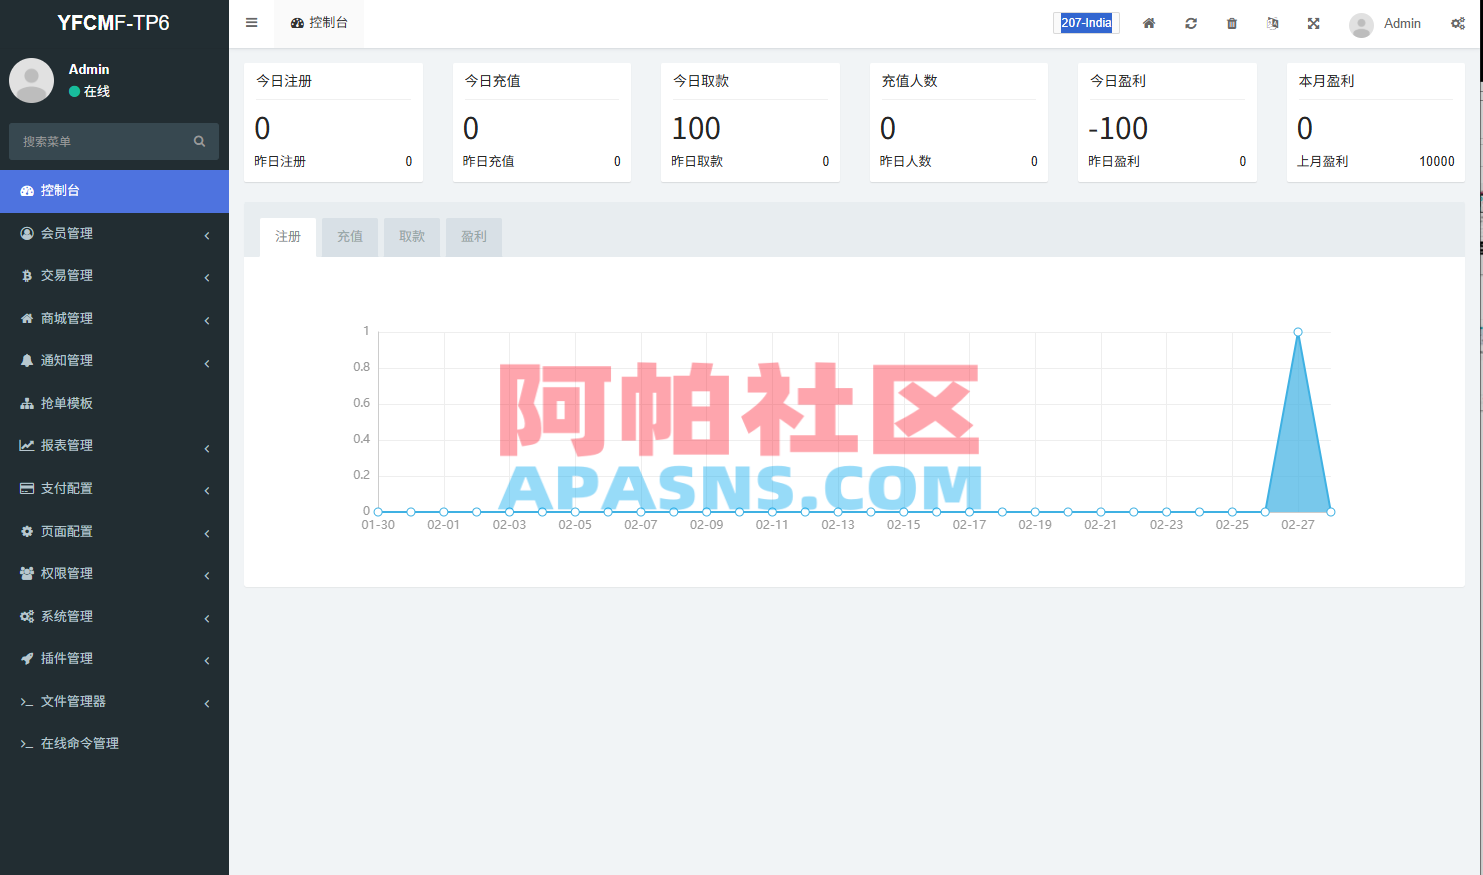Screen dimensions: 1483x875
Task: Expand the 页面配置 menu
Action: (114, 532)
